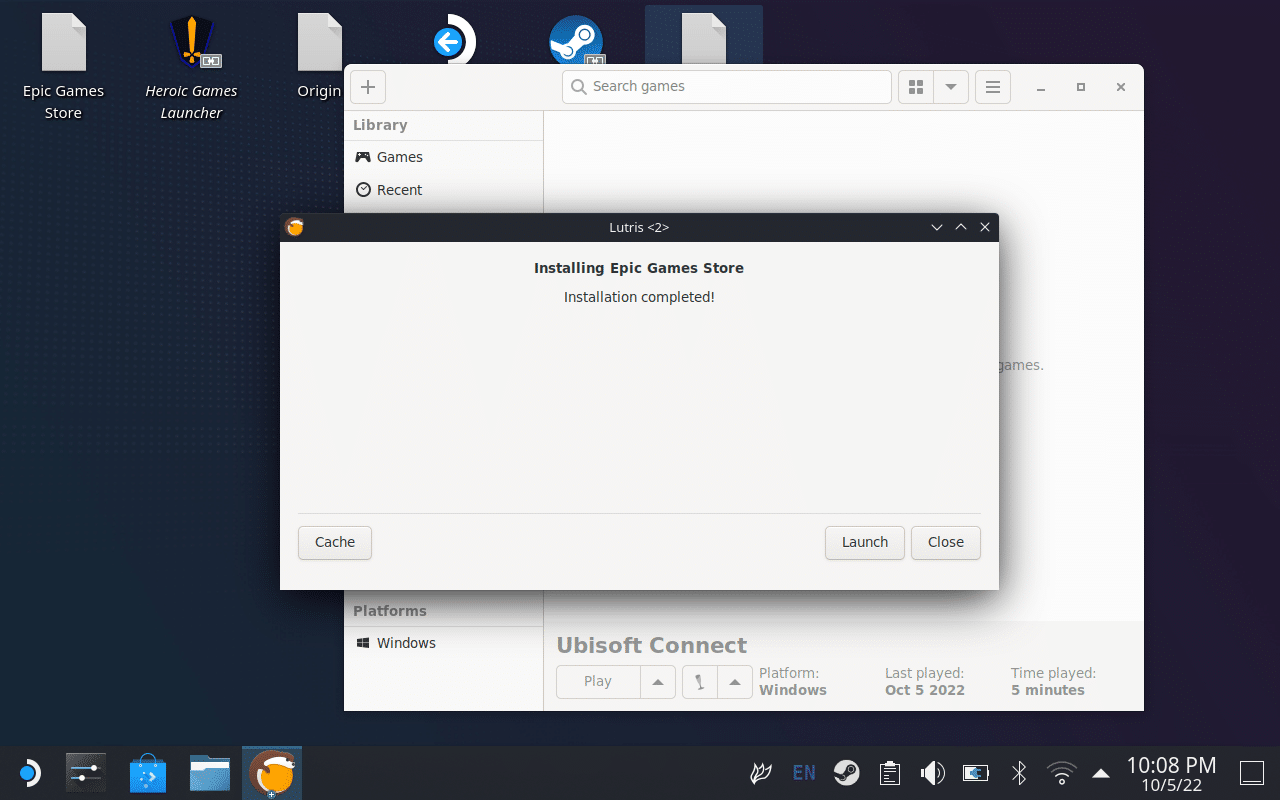1280x800 pixels.
Task: Open System Settings from taskbar
Action: point(86,773)
